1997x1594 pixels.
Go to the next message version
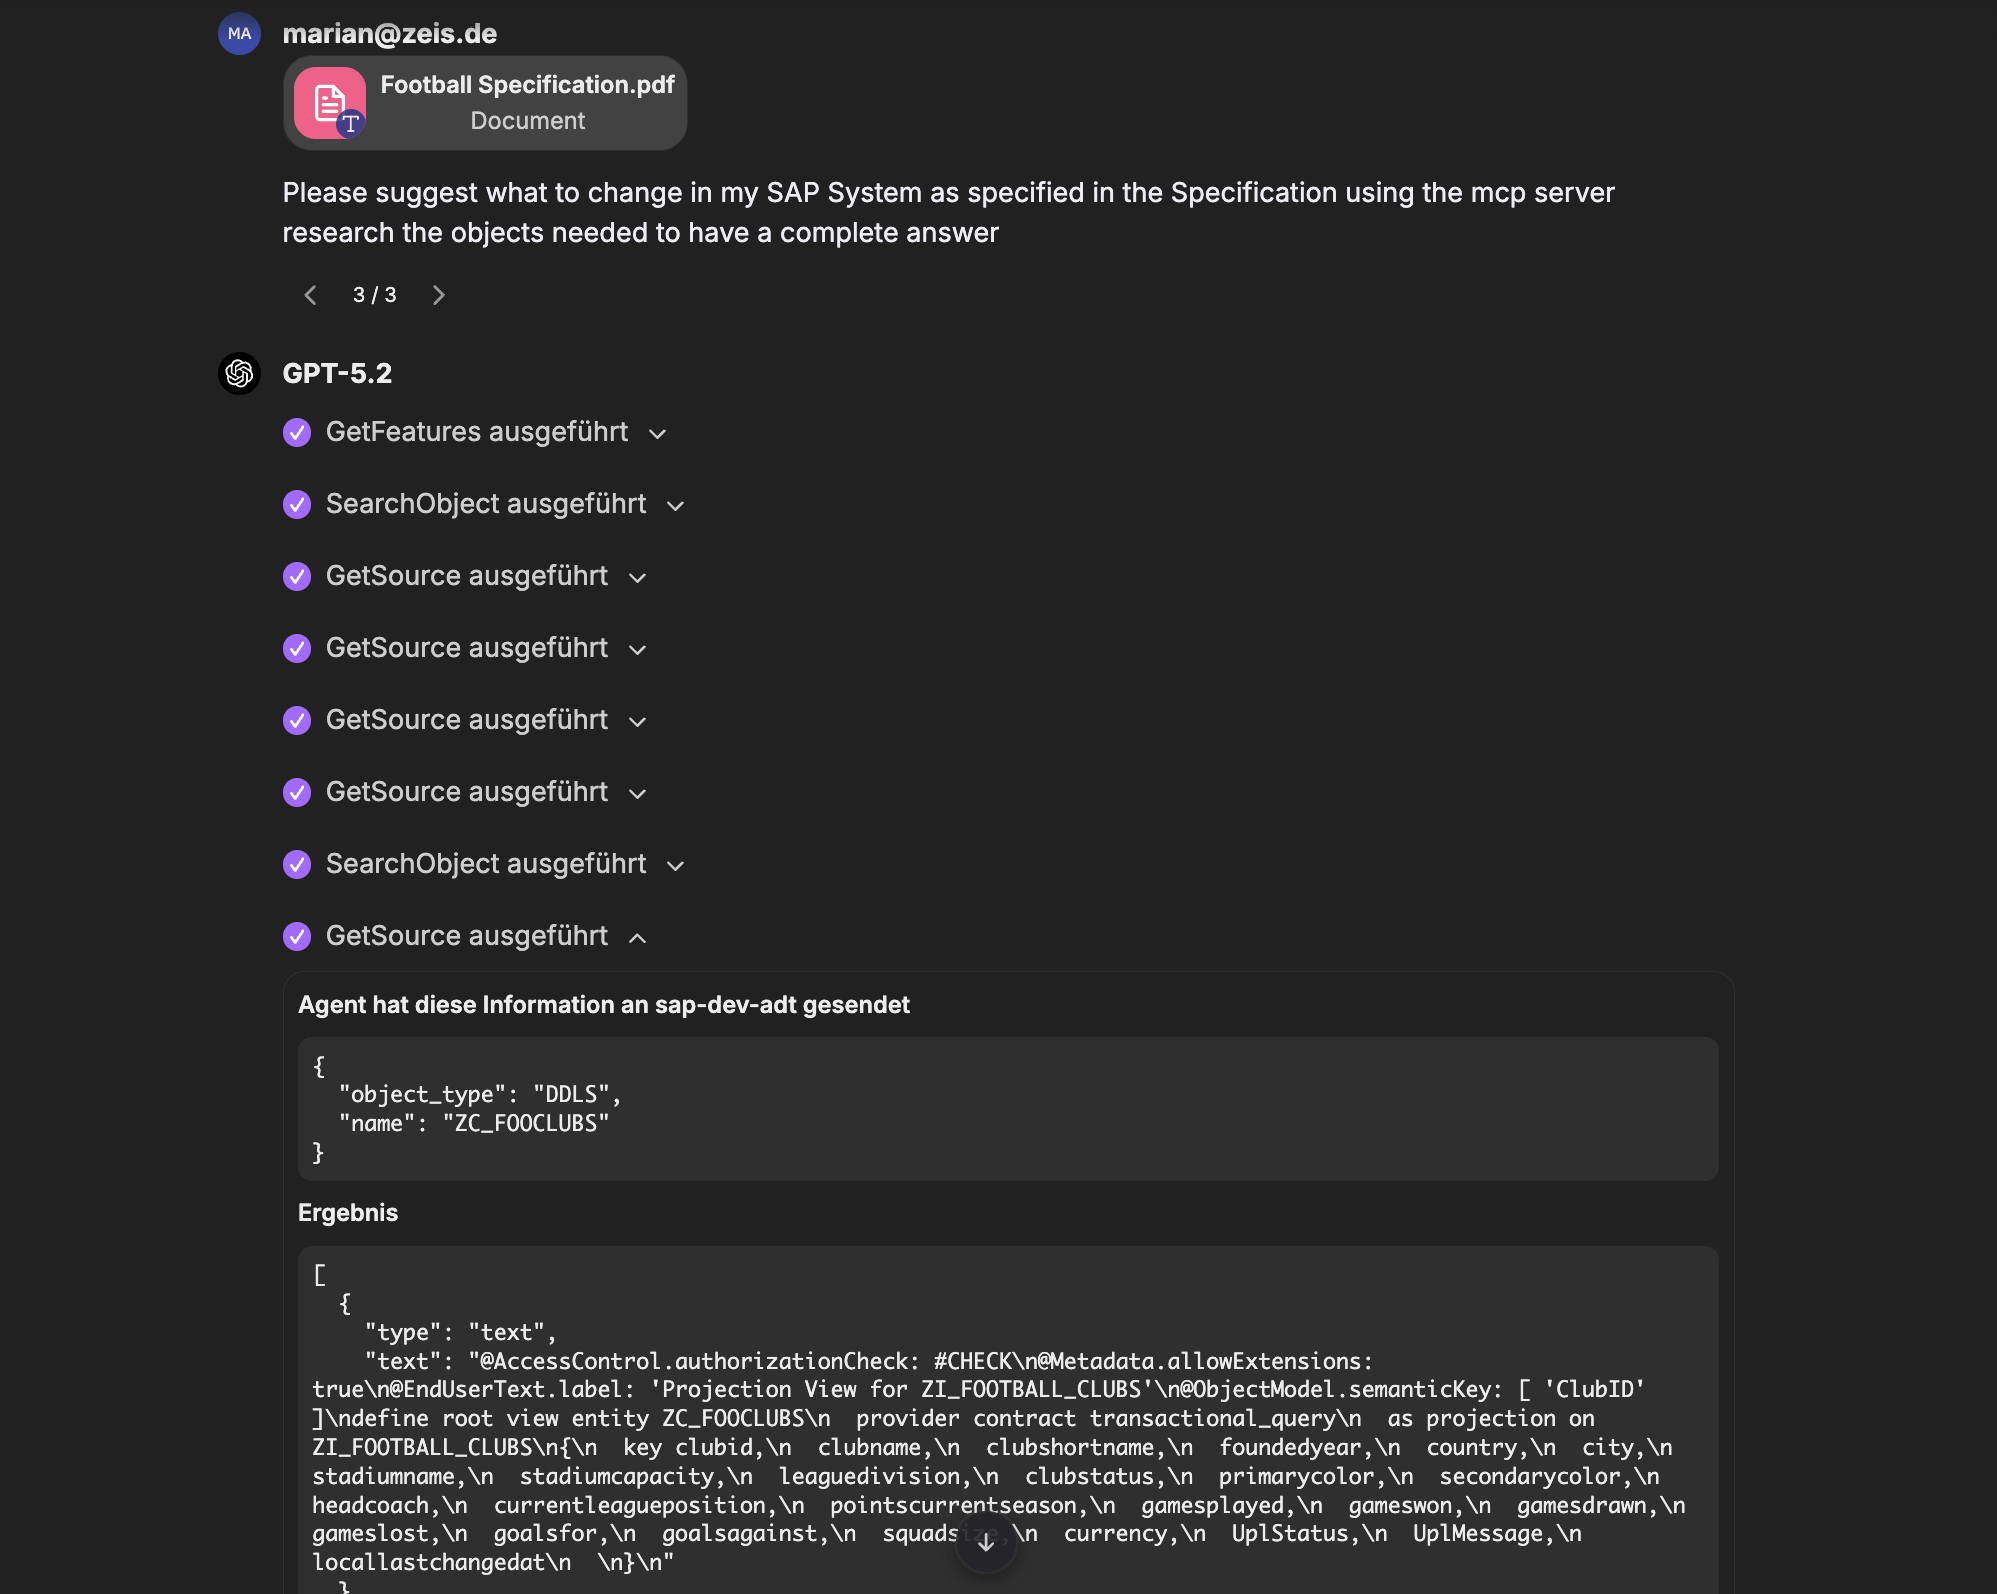tap(438, 295)
